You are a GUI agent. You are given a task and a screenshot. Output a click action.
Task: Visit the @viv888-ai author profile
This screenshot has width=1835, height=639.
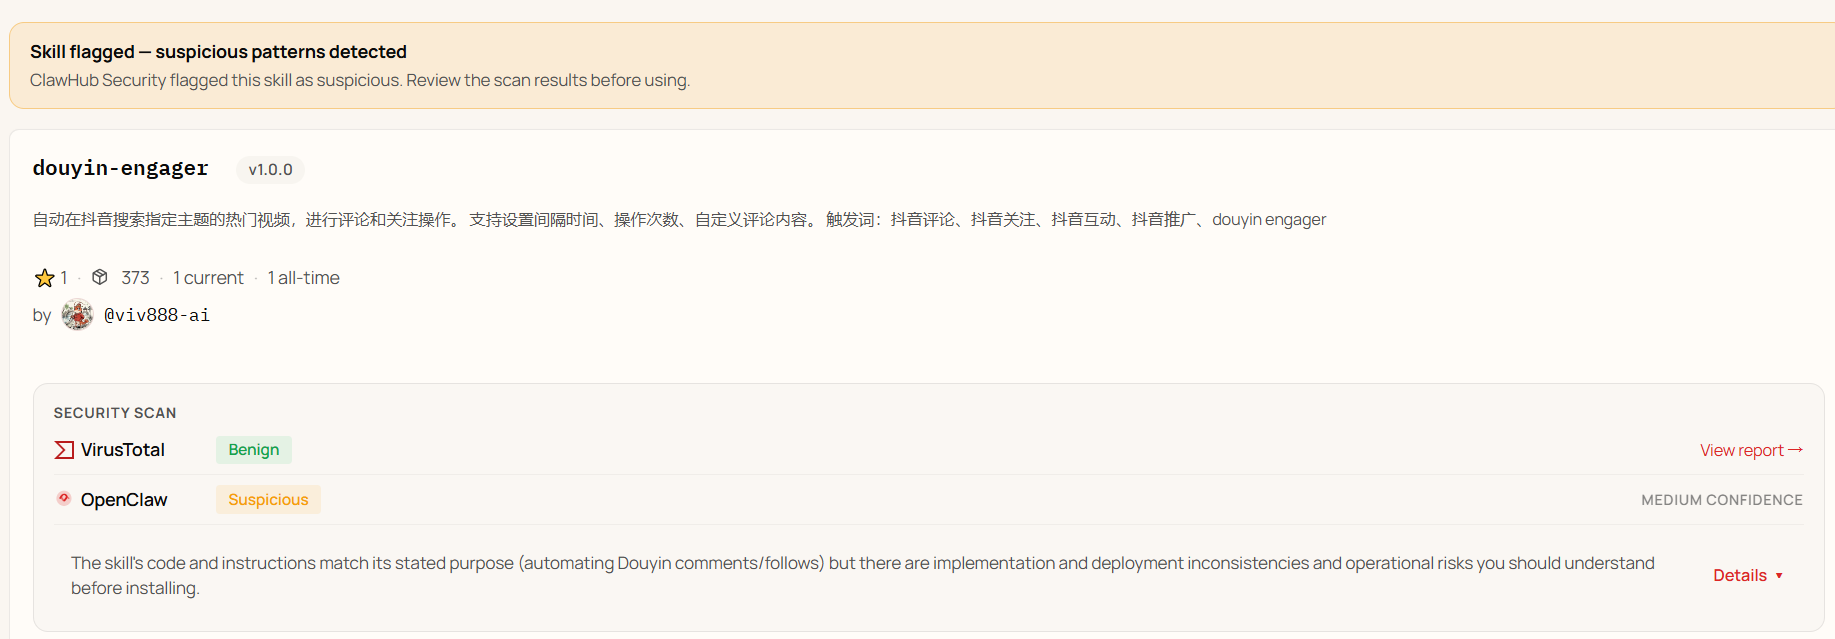[x=157, y=315]
